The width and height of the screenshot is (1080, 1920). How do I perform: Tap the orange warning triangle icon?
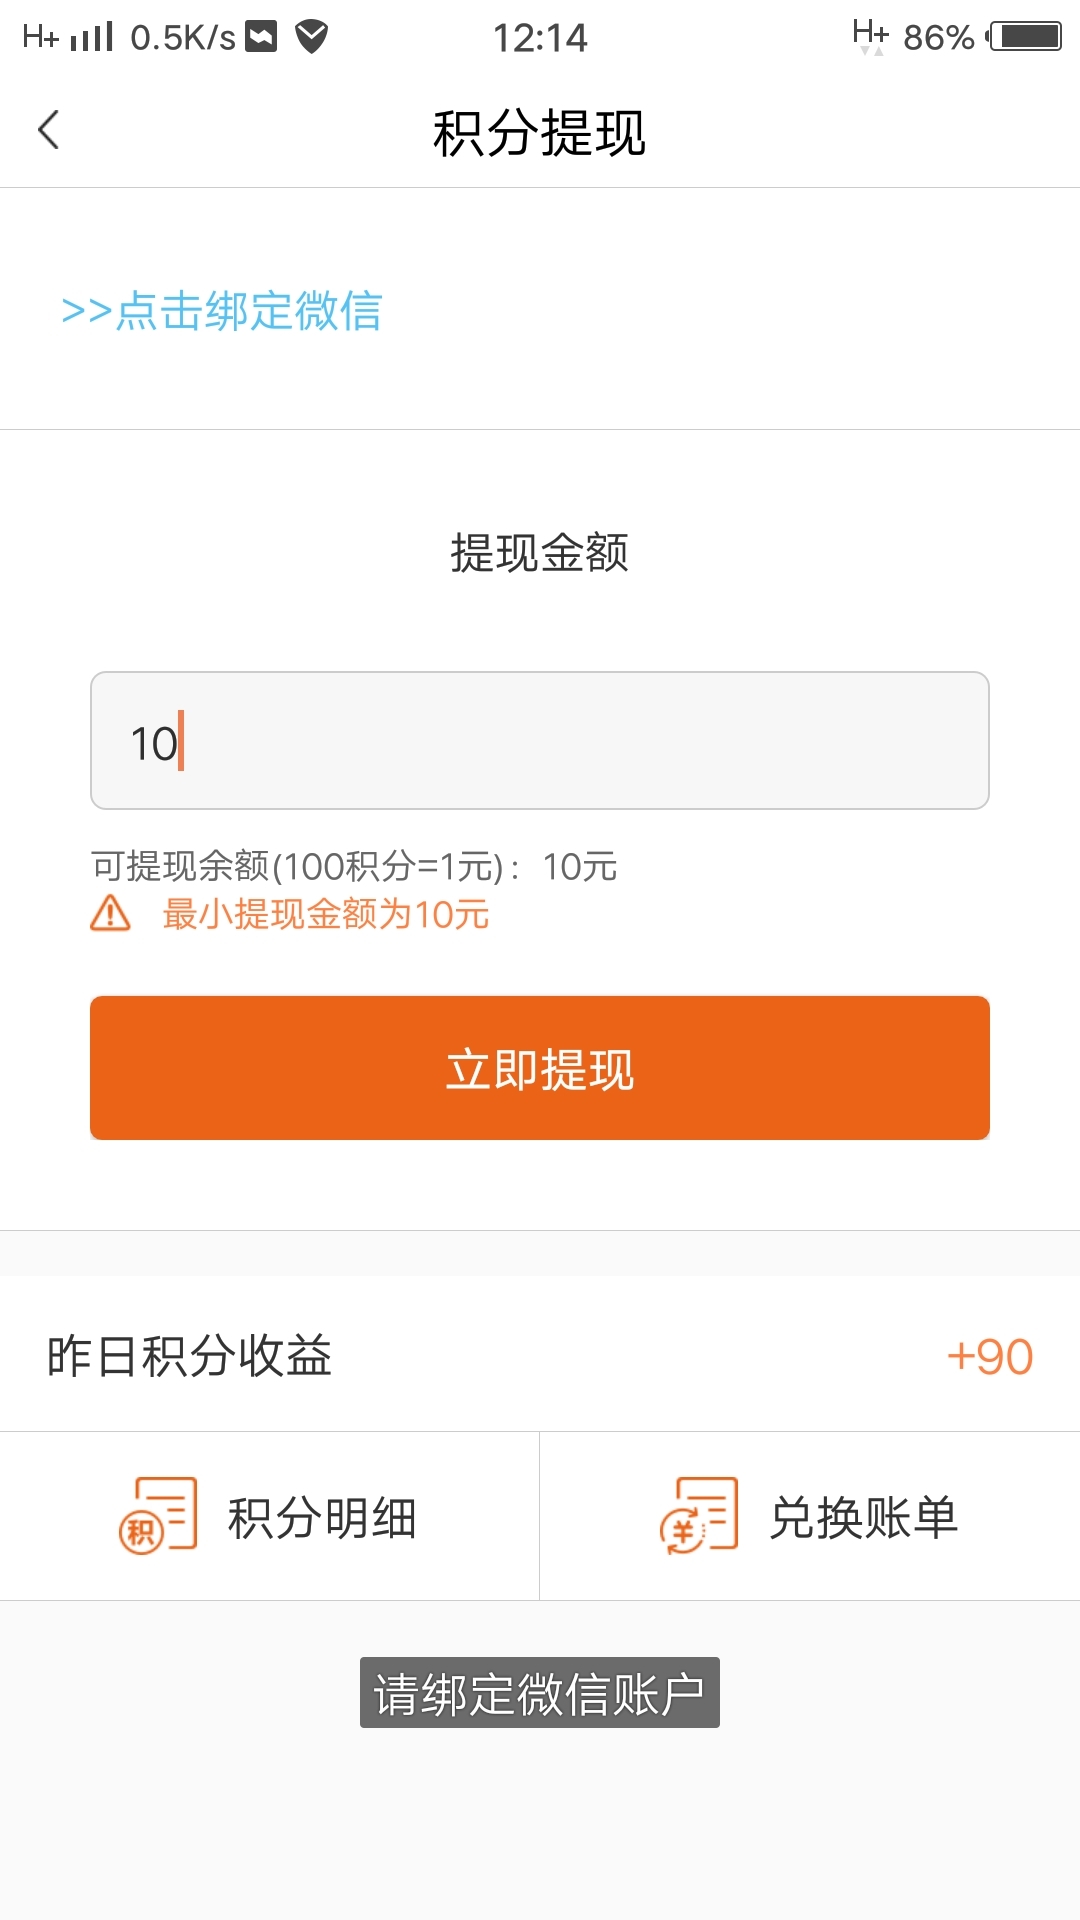[110, 913]
